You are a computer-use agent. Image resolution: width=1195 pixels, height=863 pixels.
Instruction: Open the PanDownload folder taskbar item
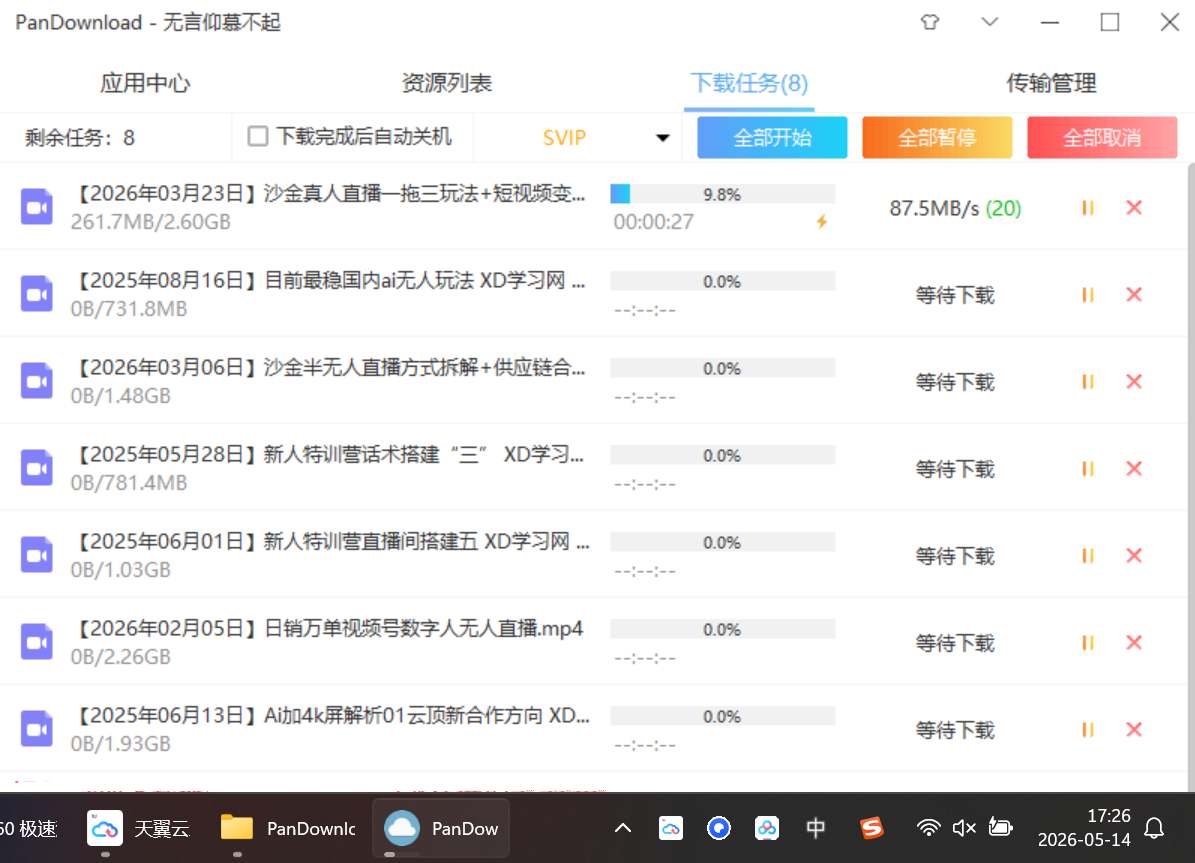tap(287, 829)
